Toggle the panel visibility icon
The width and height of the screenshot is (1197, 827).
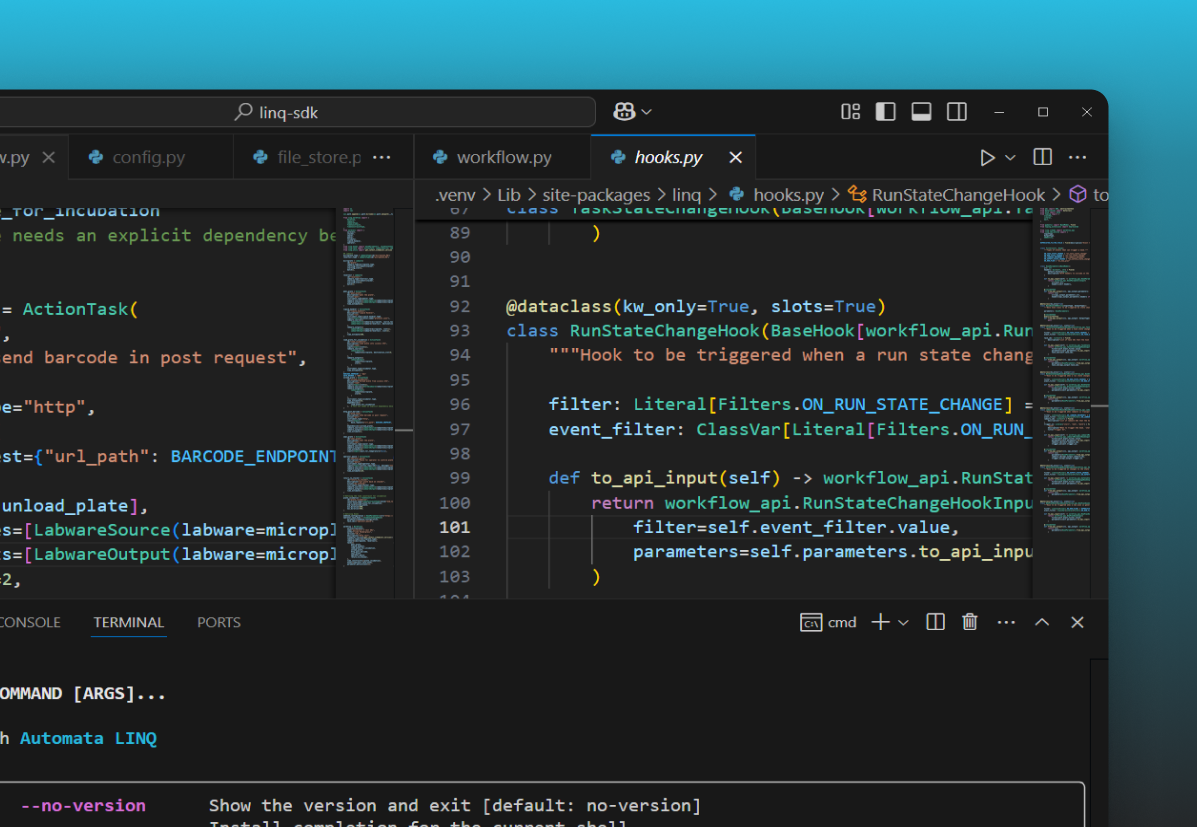coord(921,111)
